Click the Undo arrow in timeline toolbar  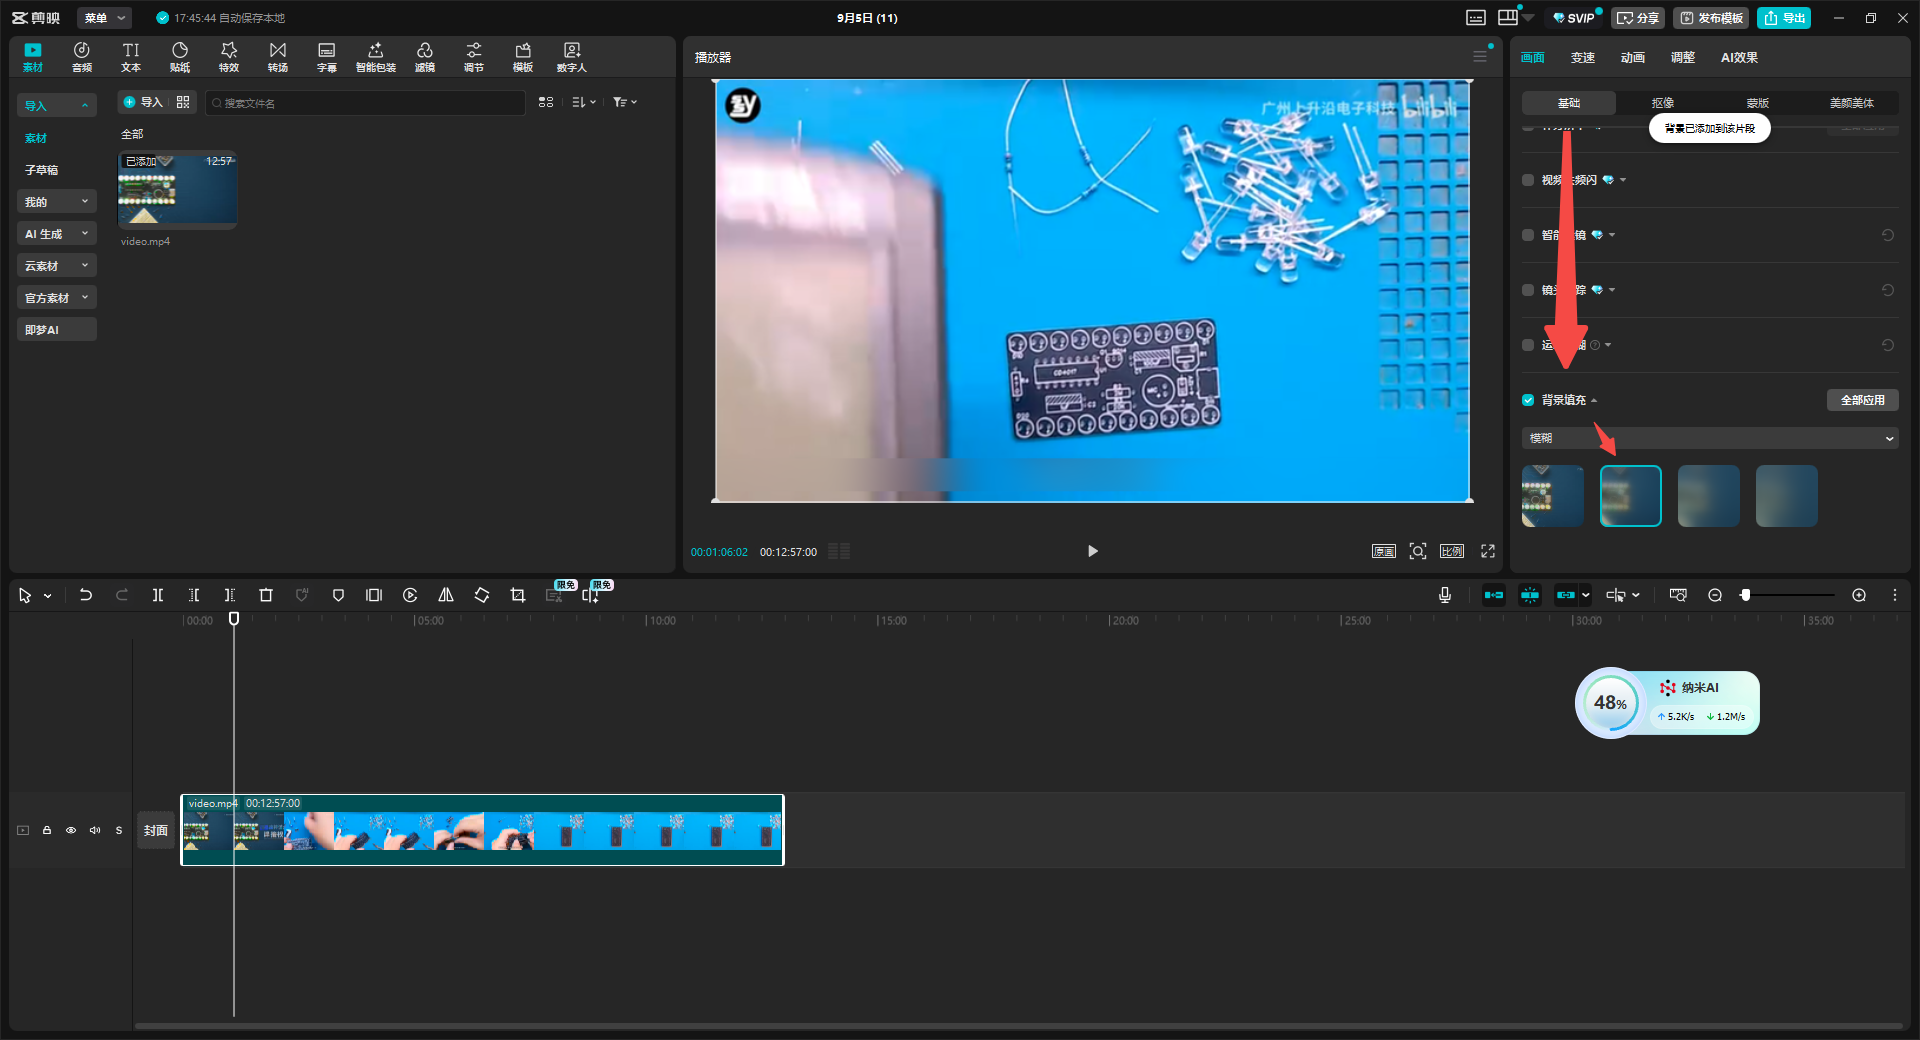[86, 595]
